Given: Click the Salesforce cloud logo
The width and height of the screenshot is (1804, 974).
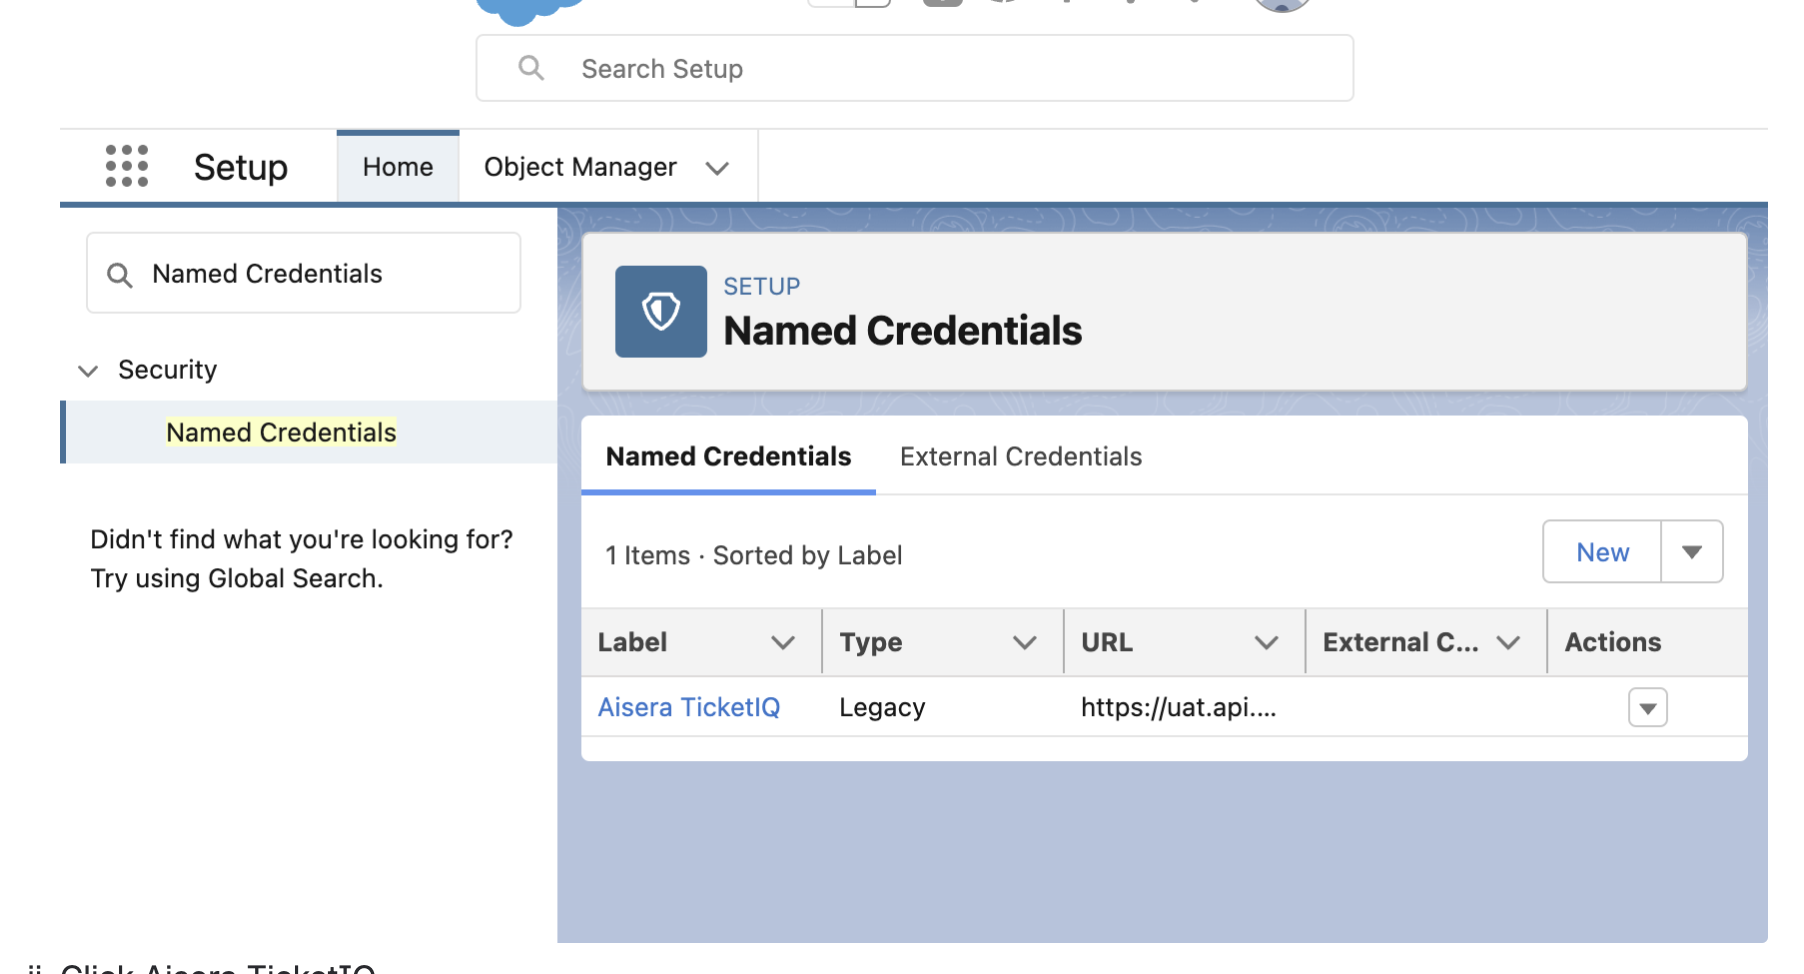Looking at the screenshot, I should (528, 5).
